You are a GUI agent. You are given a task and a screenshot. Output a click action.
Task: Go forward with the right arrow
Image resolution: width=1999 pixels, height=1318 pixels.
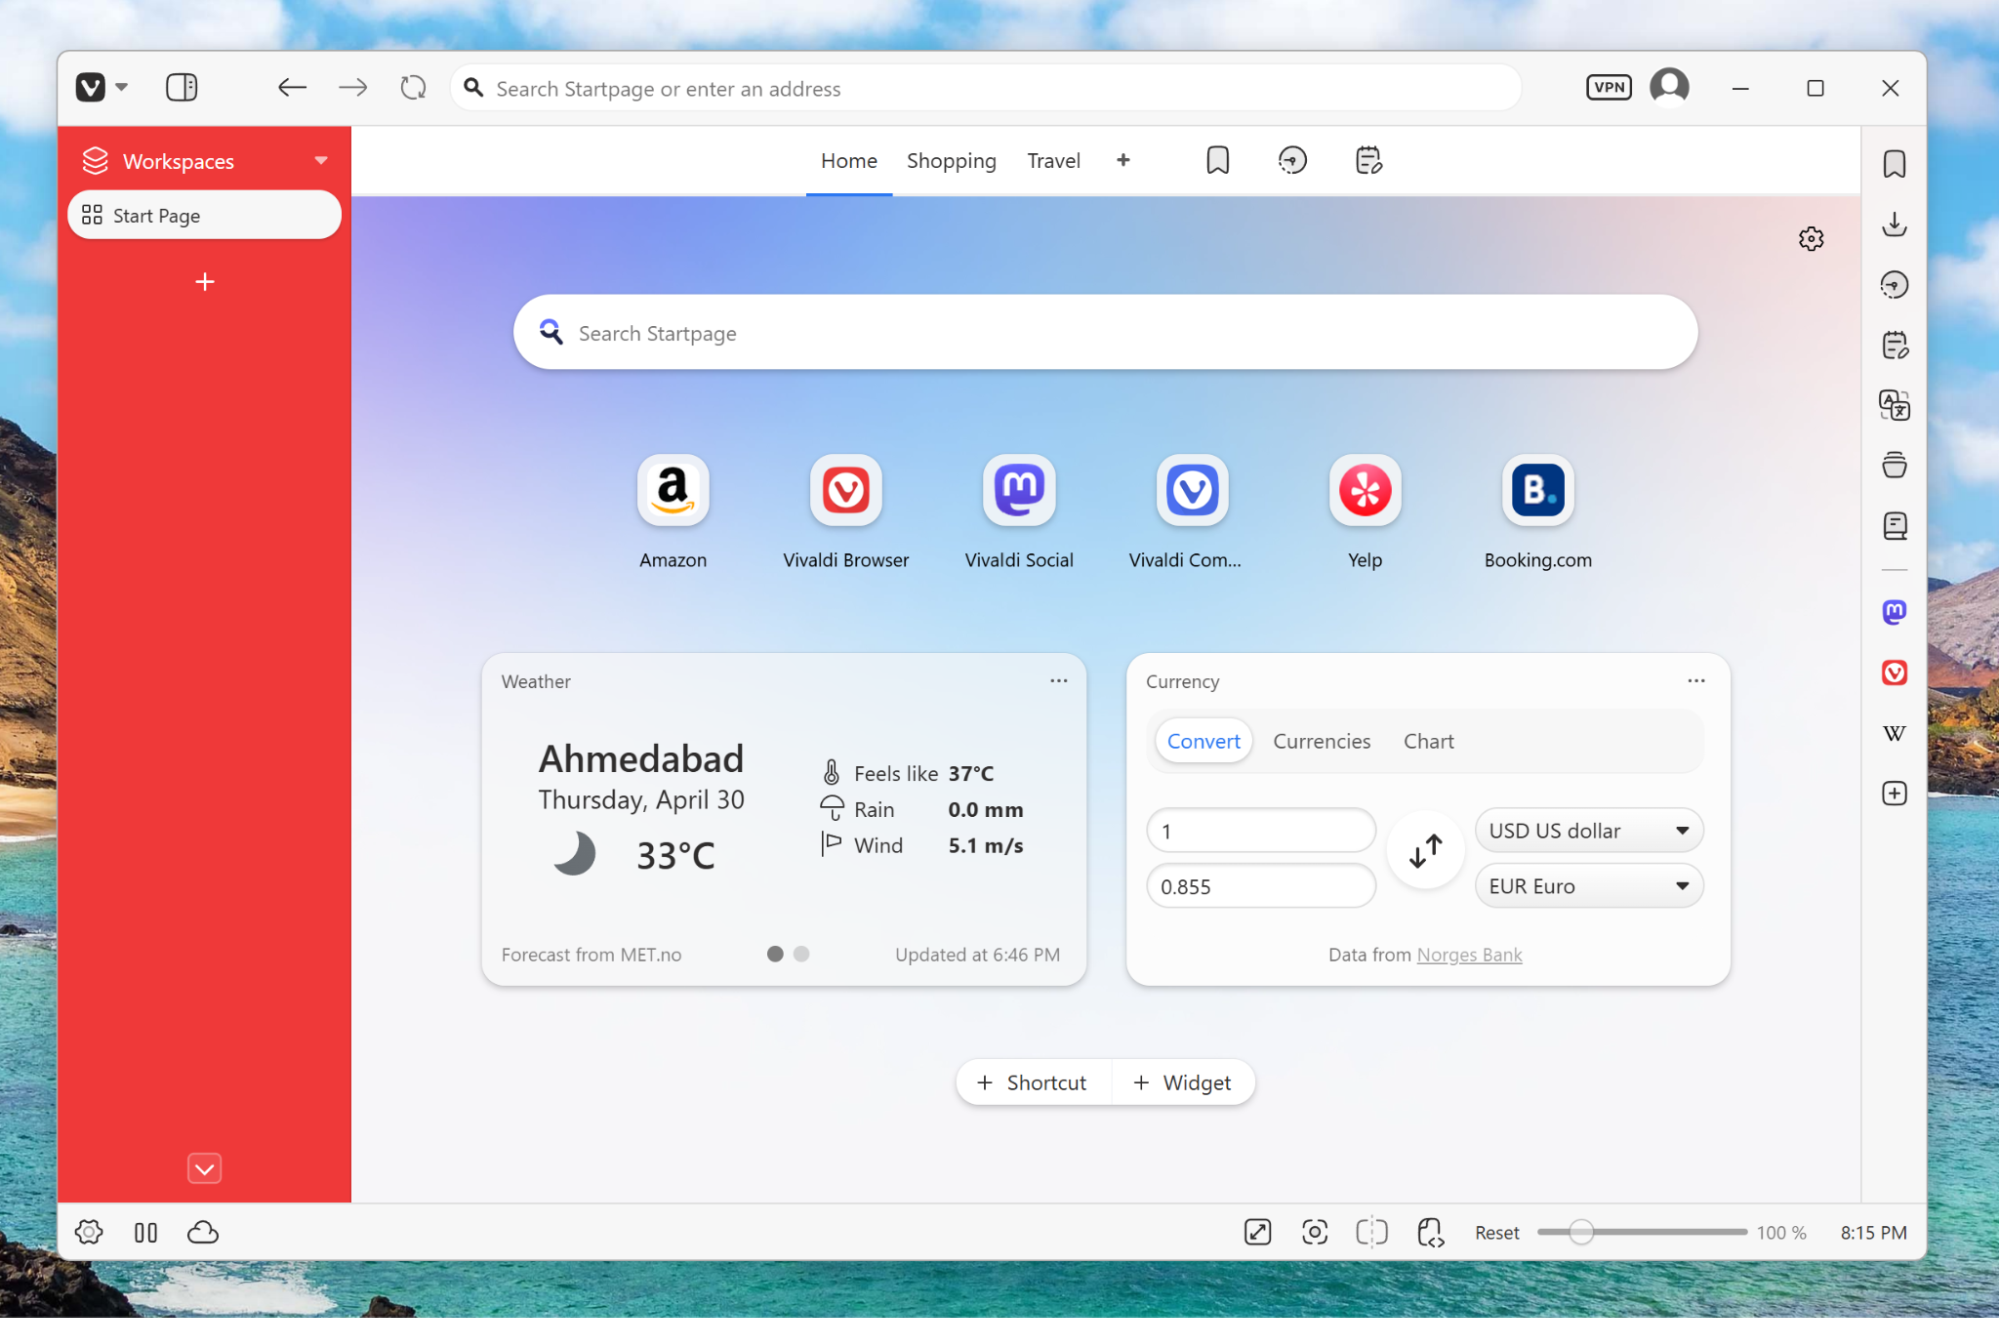click(352, 88)
